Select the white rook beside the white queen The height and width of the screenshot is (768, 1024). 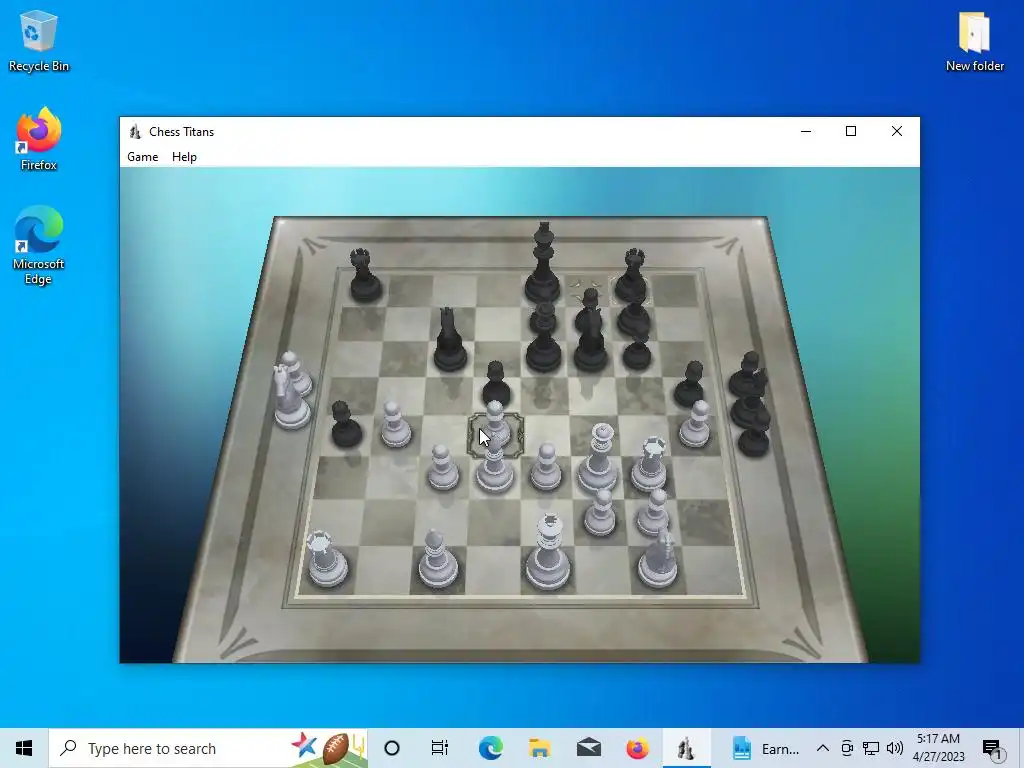650,464
